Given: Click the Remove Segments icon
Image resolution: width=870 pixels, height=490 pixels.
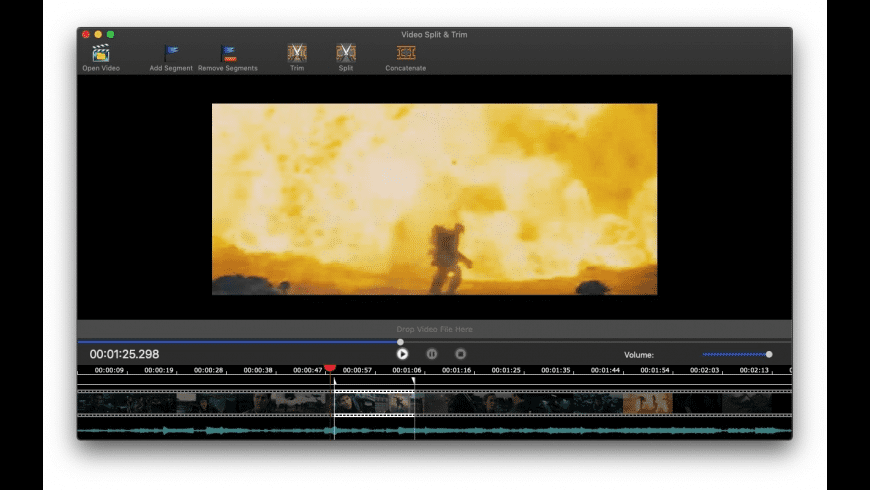Looking at the screenshot, I should (228, 54).
